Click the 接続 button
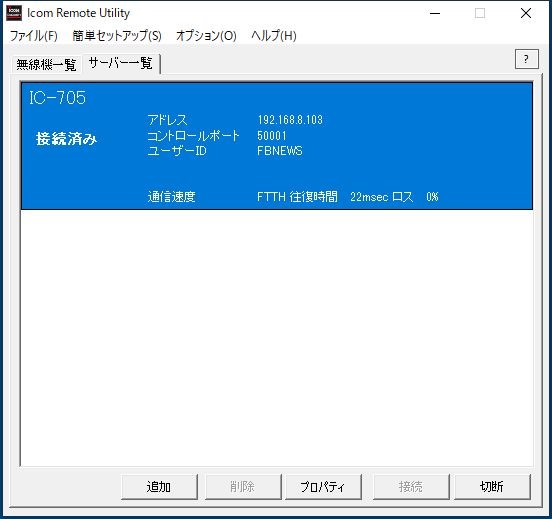 [x=410, y=487]
